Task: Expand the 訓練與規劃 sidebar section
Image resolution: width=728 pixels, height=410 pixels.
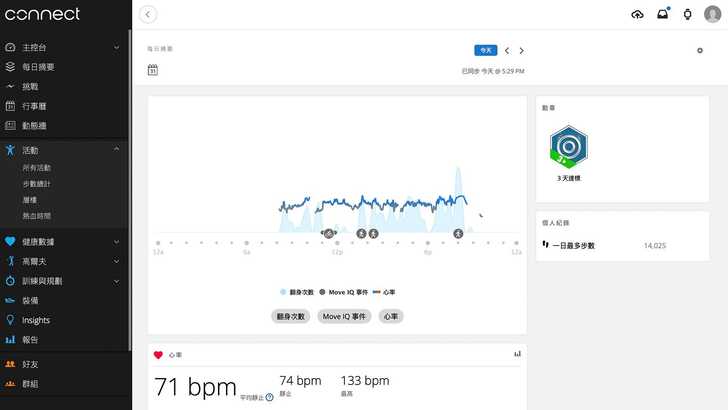Action: tap(117, 281)
